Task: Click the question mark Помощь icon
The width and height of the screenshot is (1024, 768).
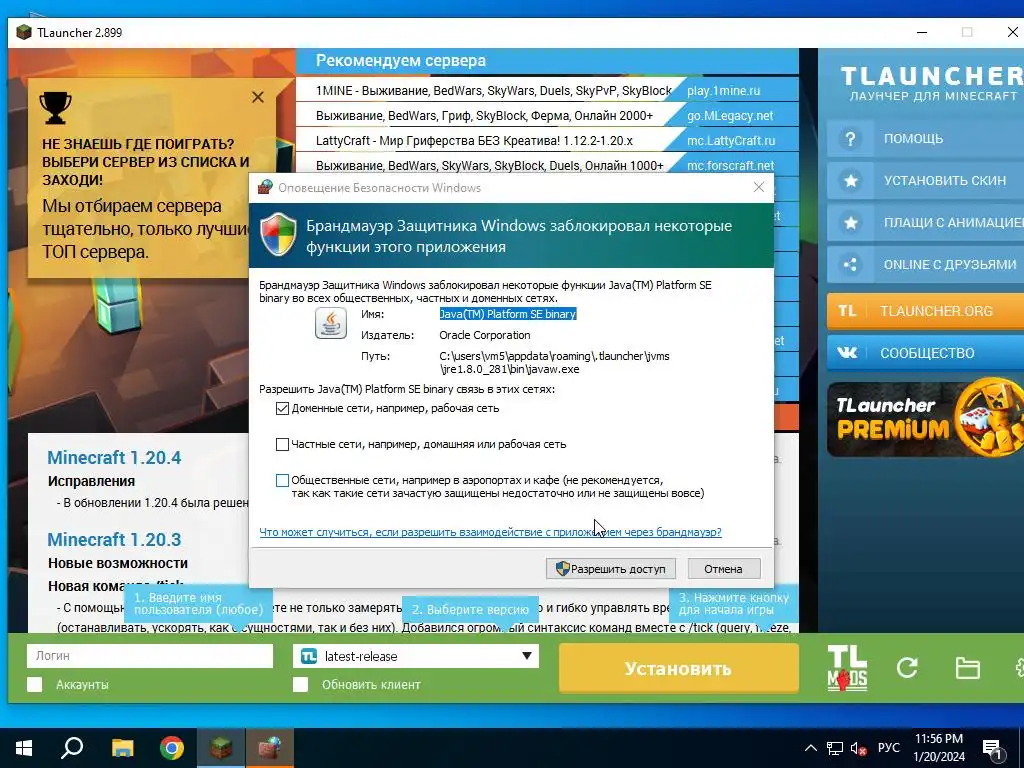Action: pyautogui.click(x=850, y=139)
